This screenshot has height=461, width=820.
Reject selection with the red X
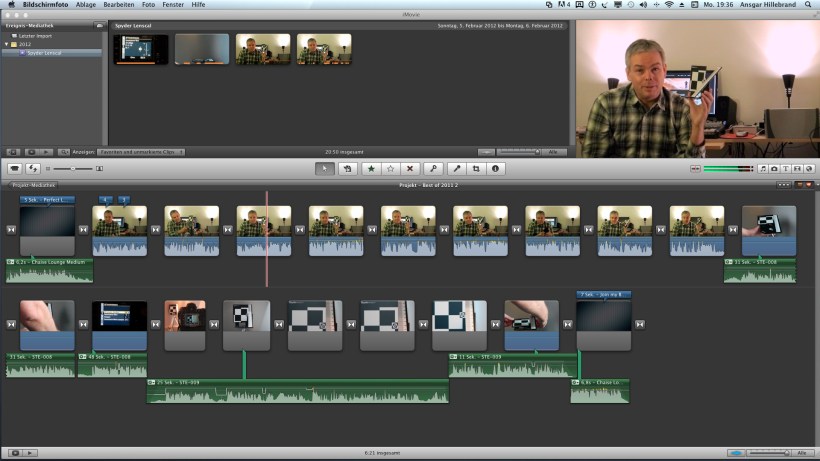pos(410,168)
